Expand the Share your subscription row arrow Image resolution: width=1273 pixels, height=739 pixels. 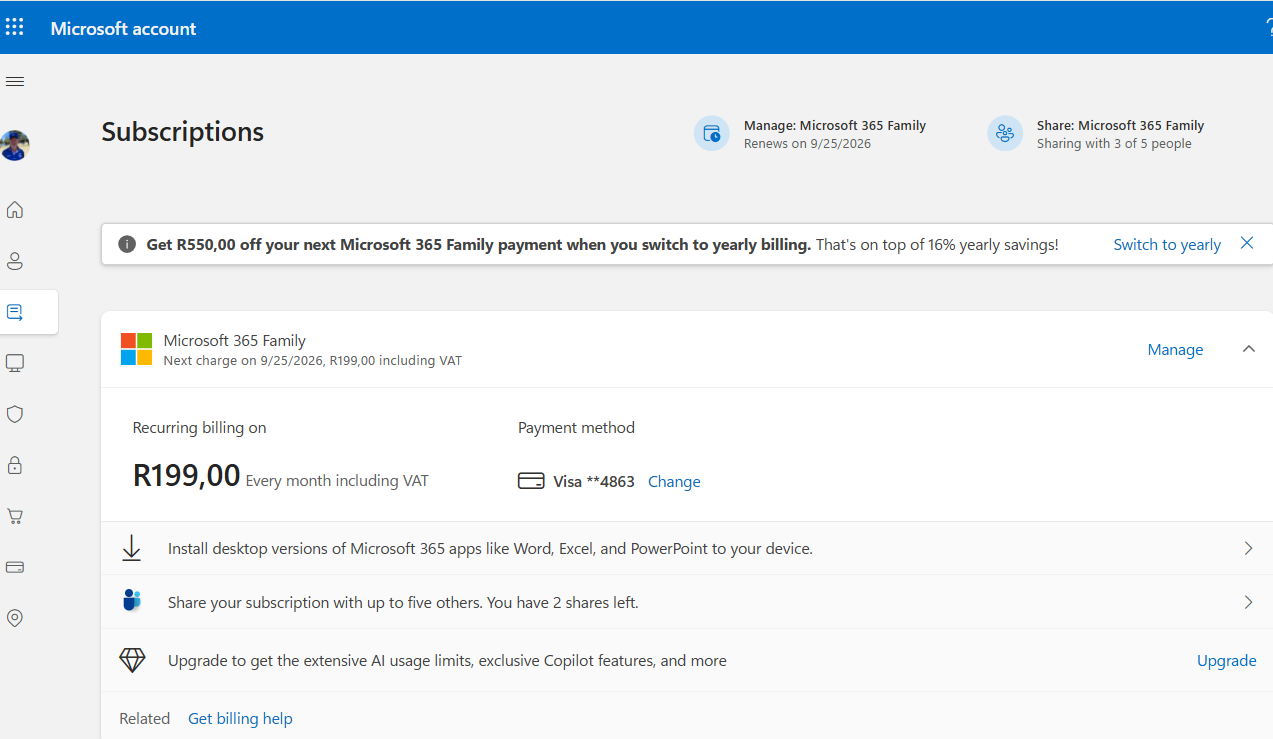click(1248, 602)
